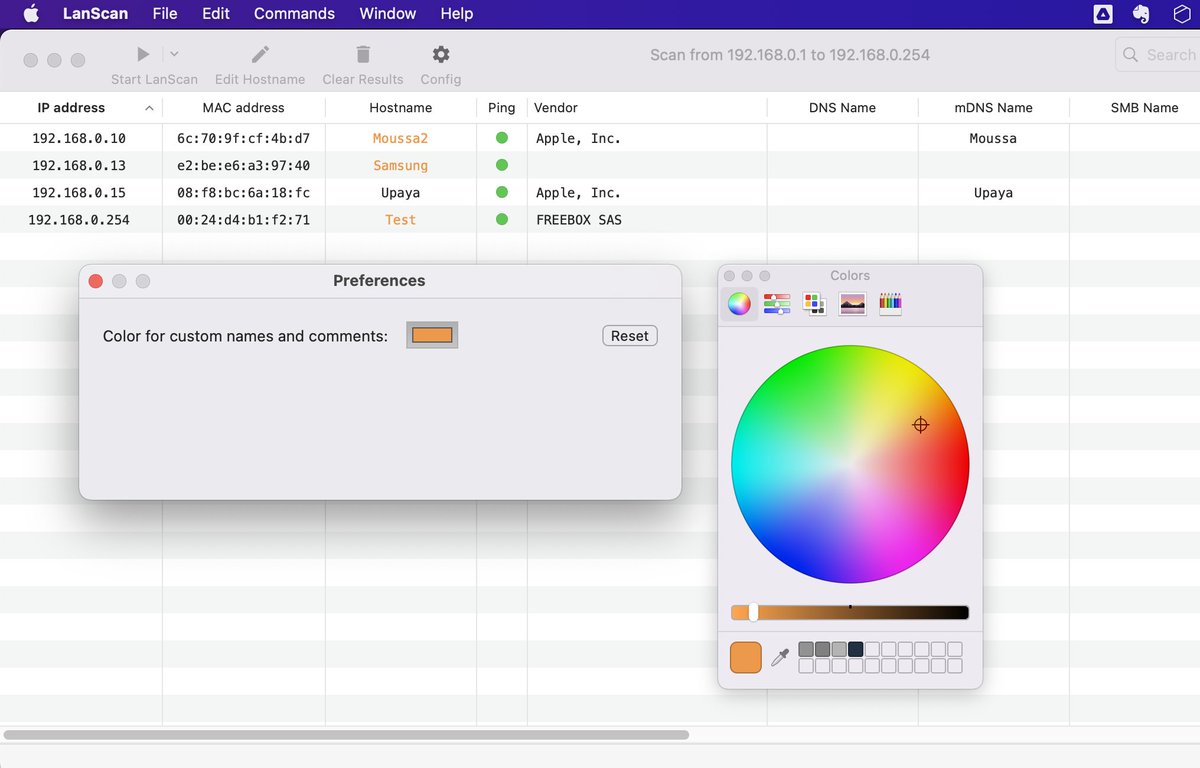Select the 192.168.0.254 IP address cell
Image resolution: width=1200 pixels, height=768 pixels.
[79, 219]
